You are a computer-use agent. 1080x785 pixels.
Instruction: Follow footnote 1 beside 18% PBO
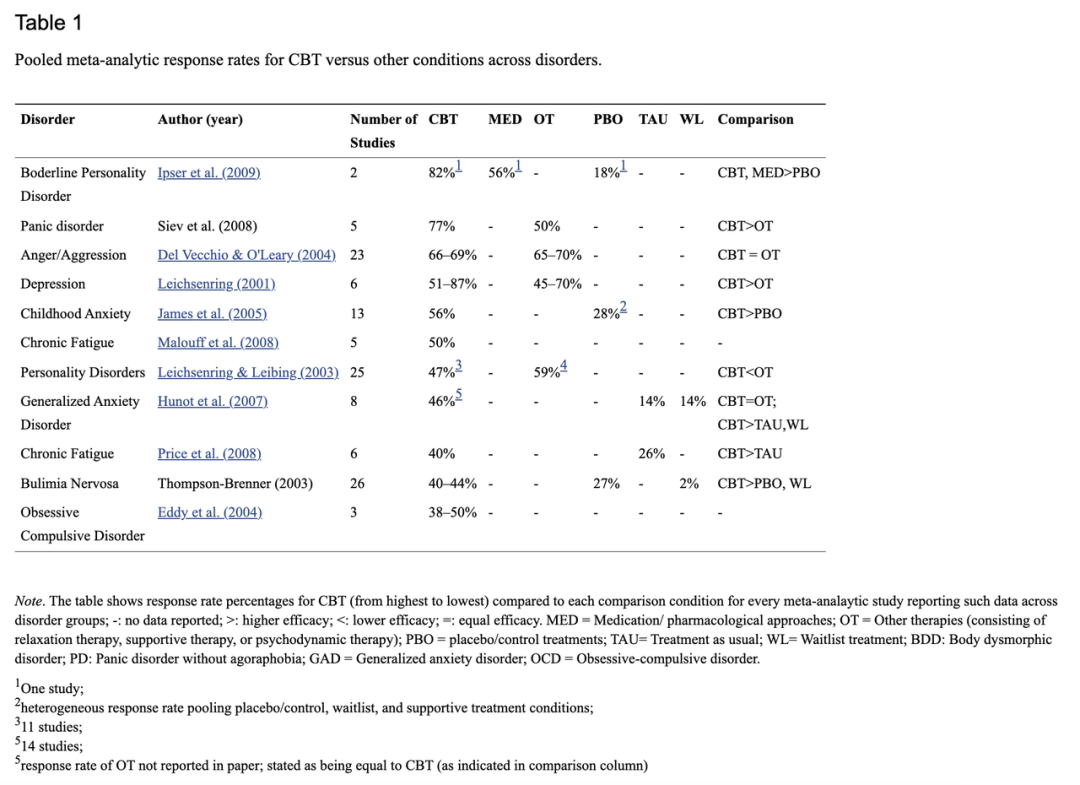623,166
